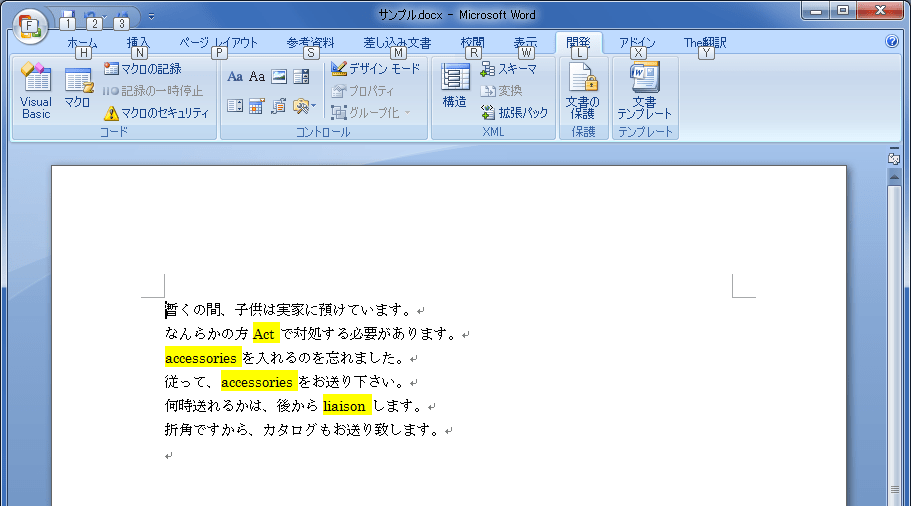Open the Word help question mark
The height and width of the screenshot is (506, 911).
[892, 42]
